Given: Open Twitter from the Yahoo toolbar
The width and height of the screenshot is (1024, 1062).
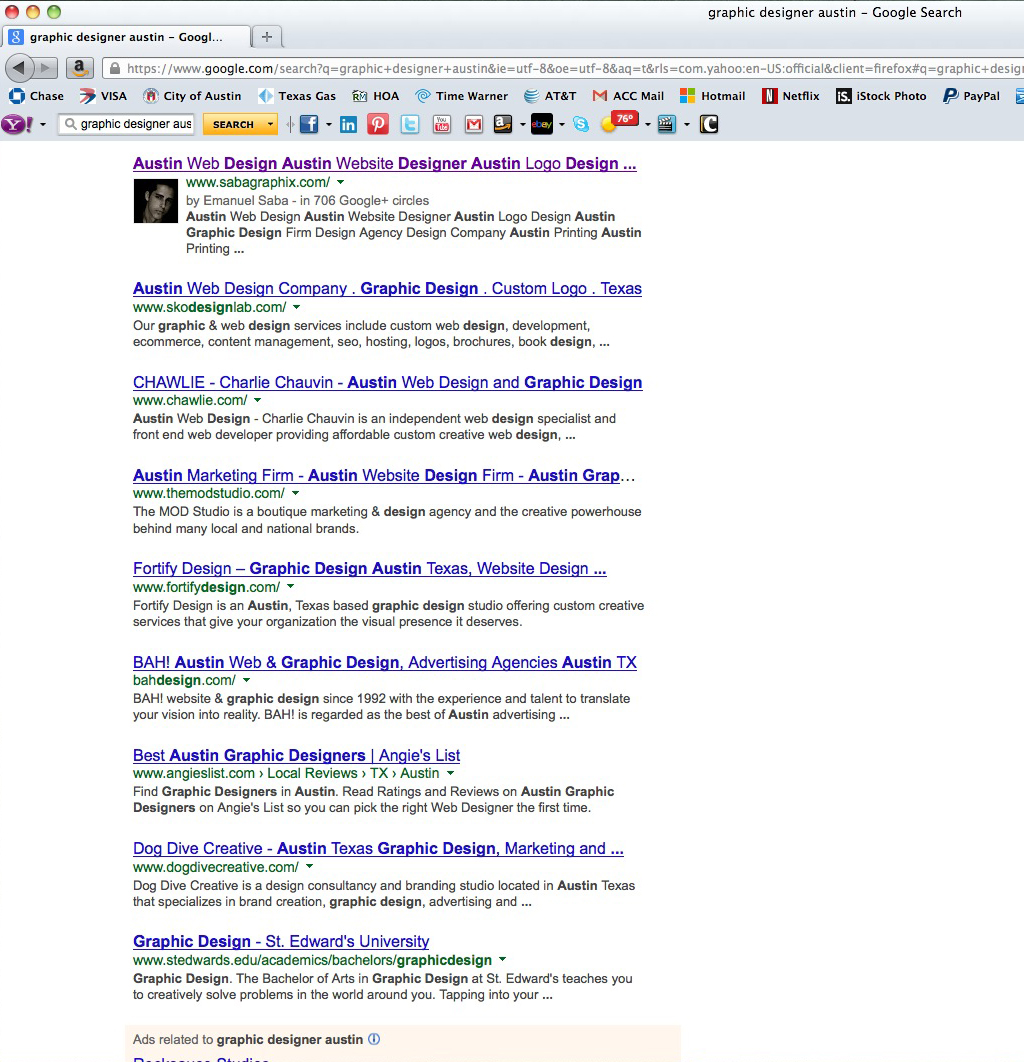Looking at the screenshot, I should (410, 124).
